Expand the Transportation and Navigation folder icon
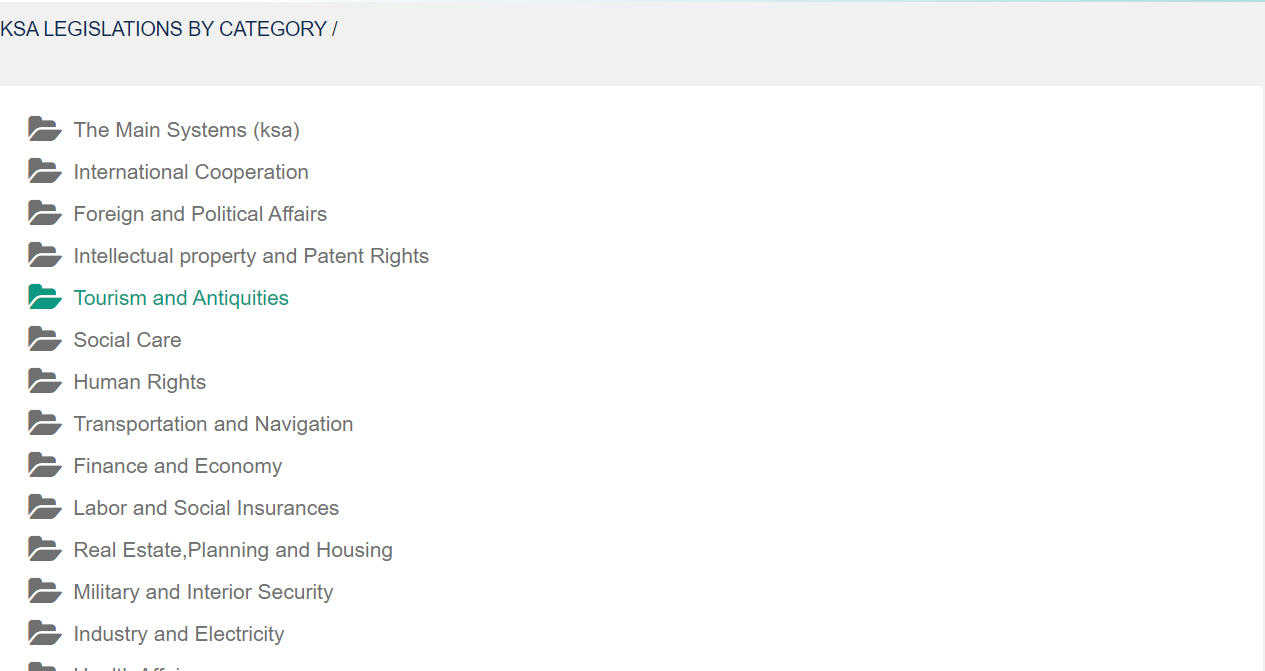1265x671 pixels. [45, 423]
